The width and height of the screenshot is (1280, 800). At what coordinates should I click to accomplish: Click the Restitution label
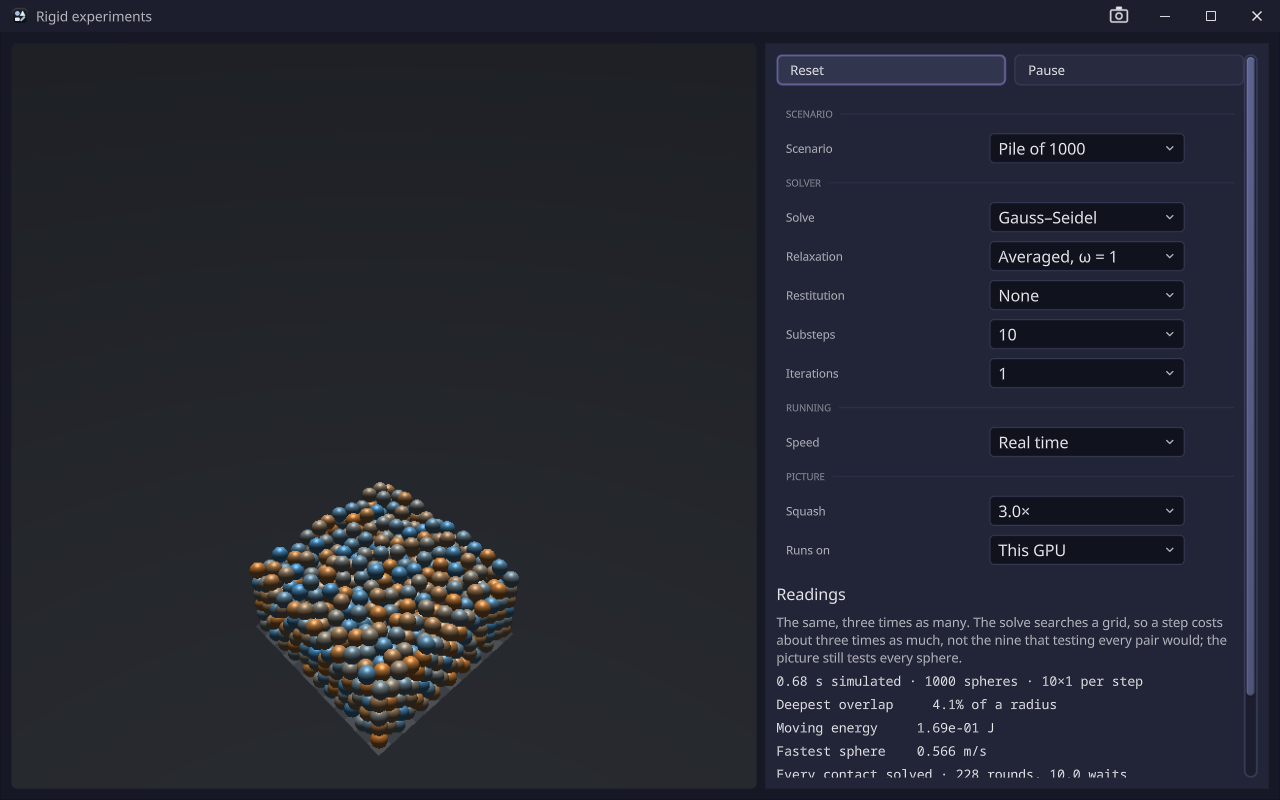(815, 296)
